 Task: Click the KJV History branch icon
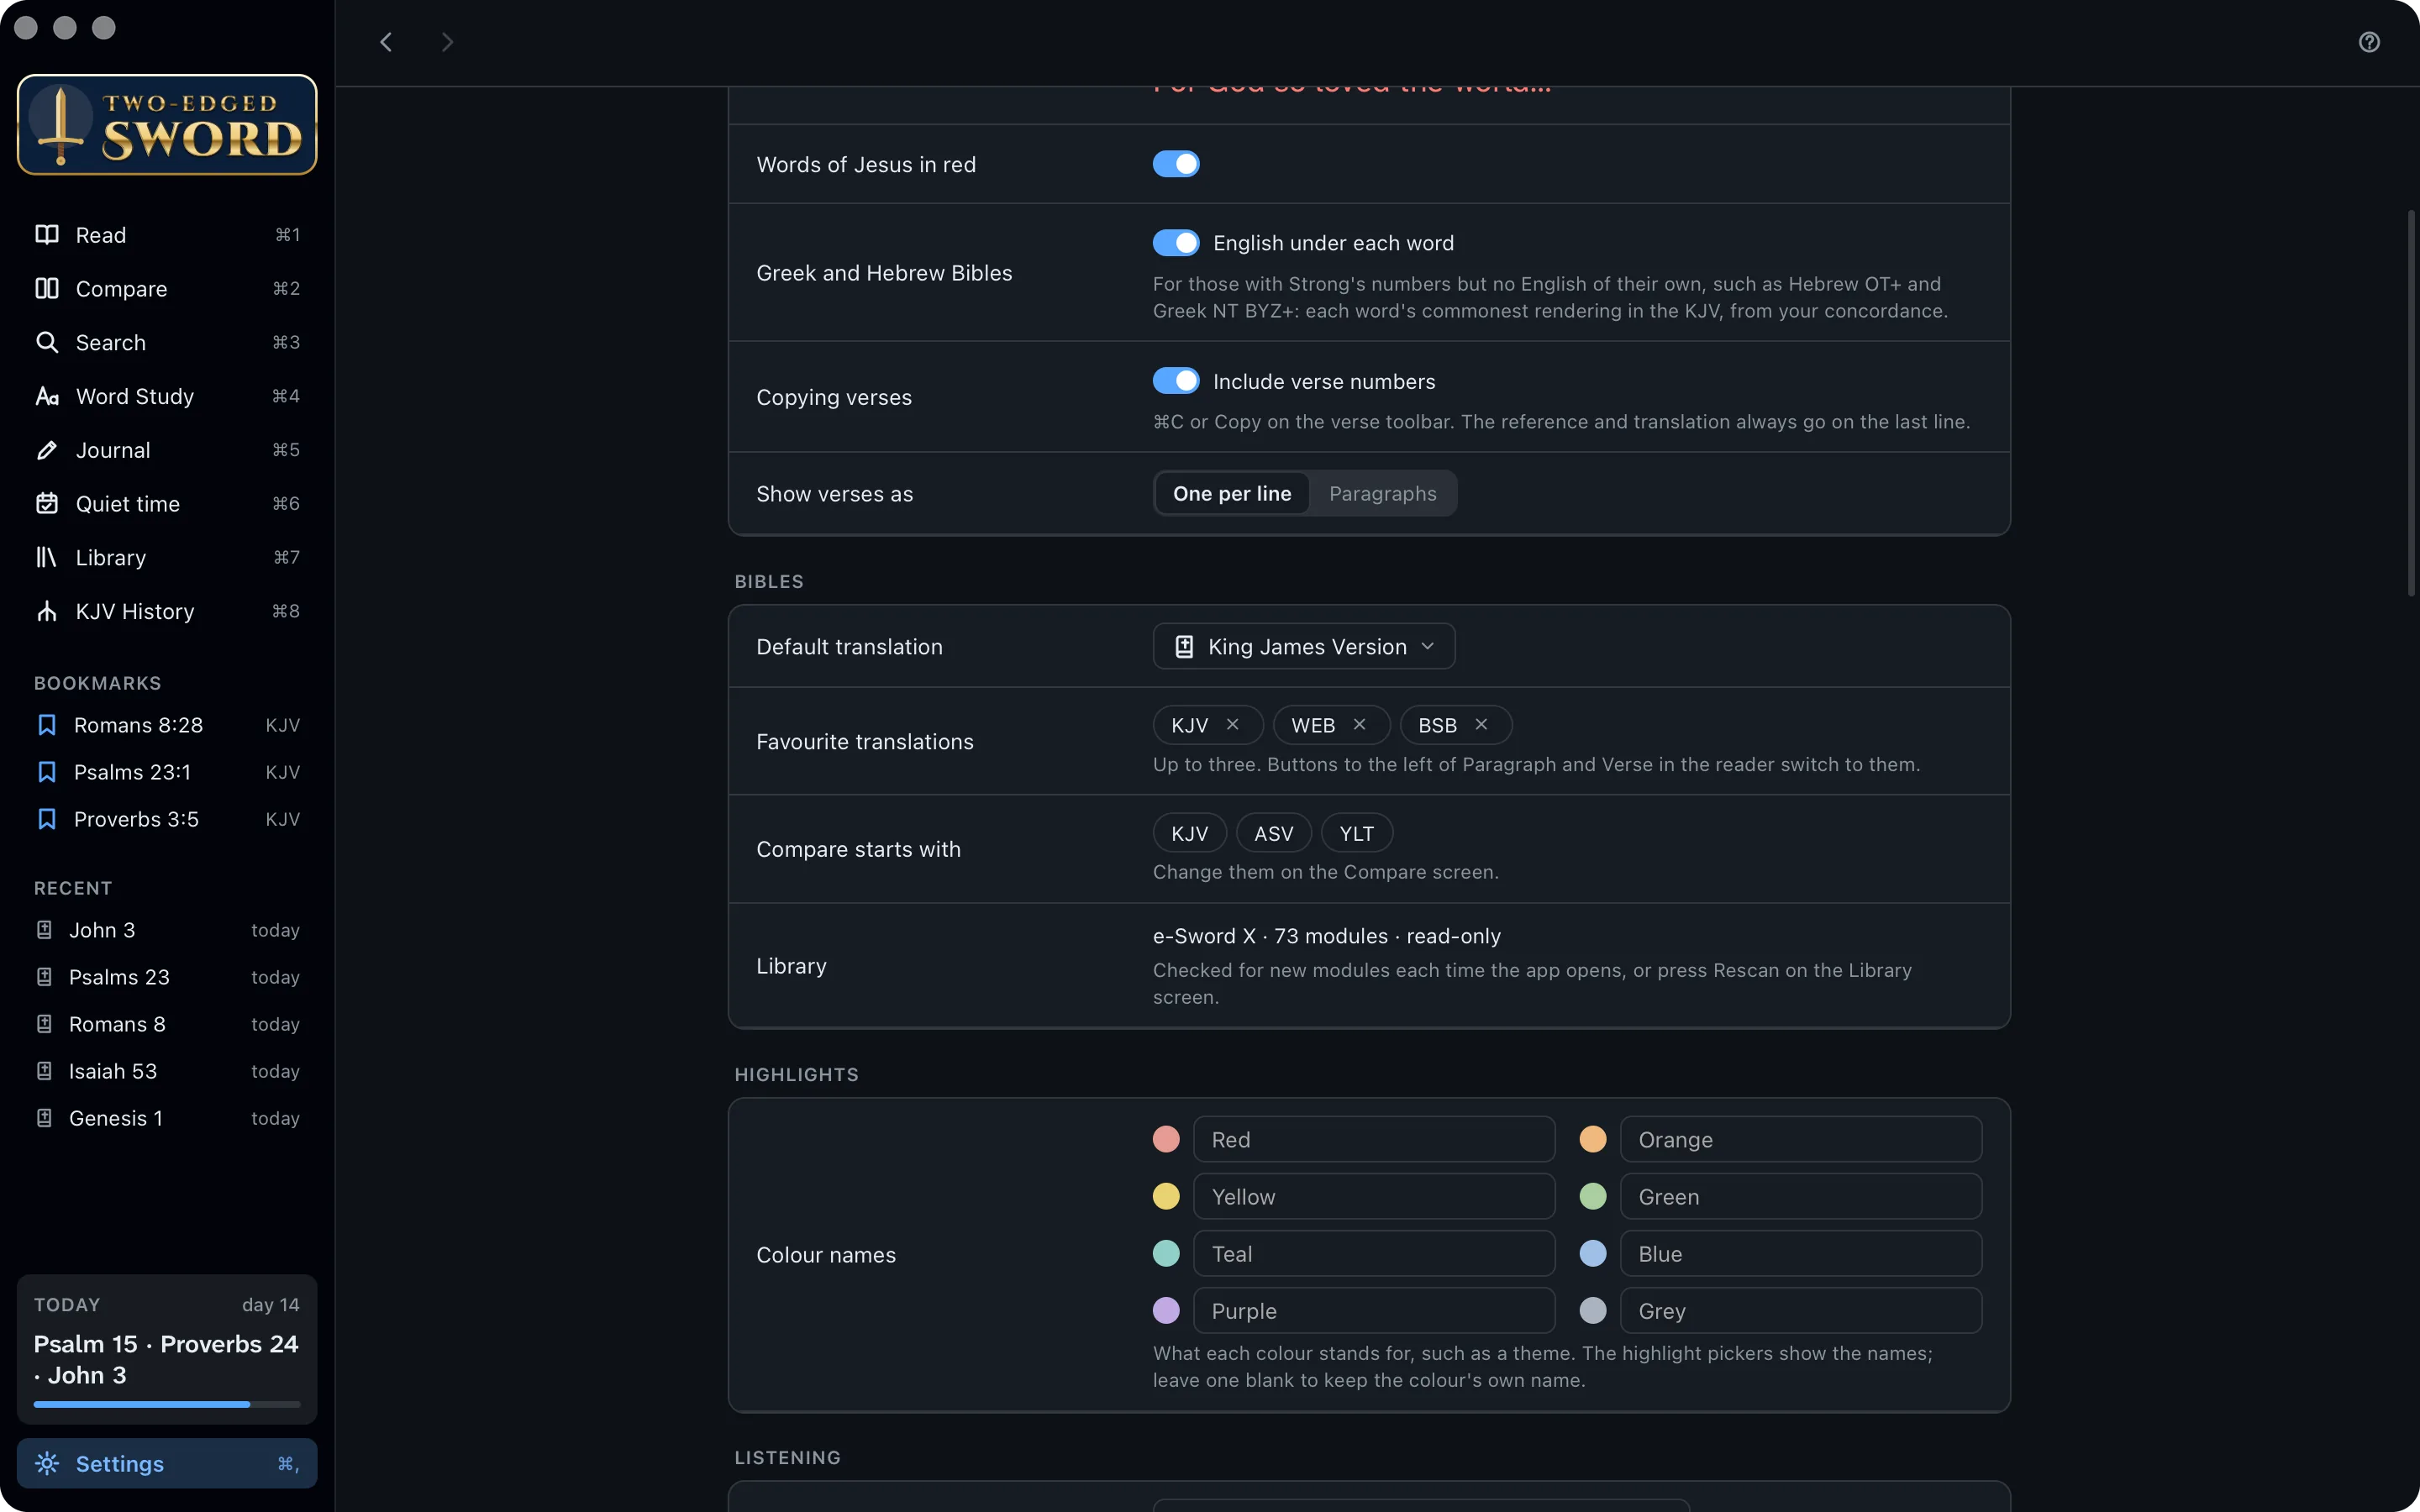pos(47,612)
